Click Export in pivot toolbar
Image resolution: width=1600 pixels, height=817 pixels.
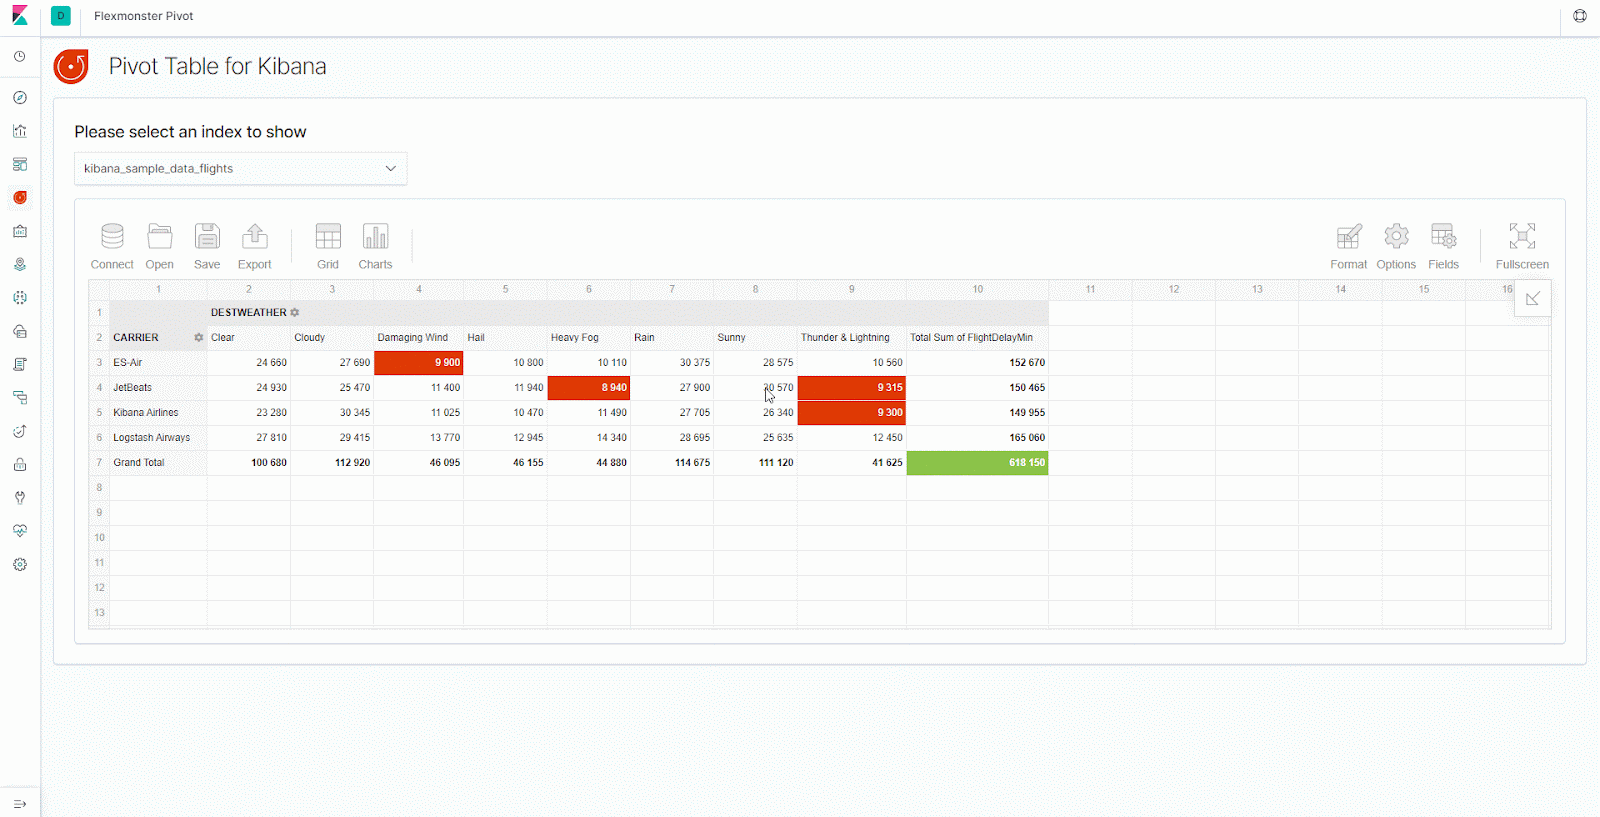[x=255, y=246]
